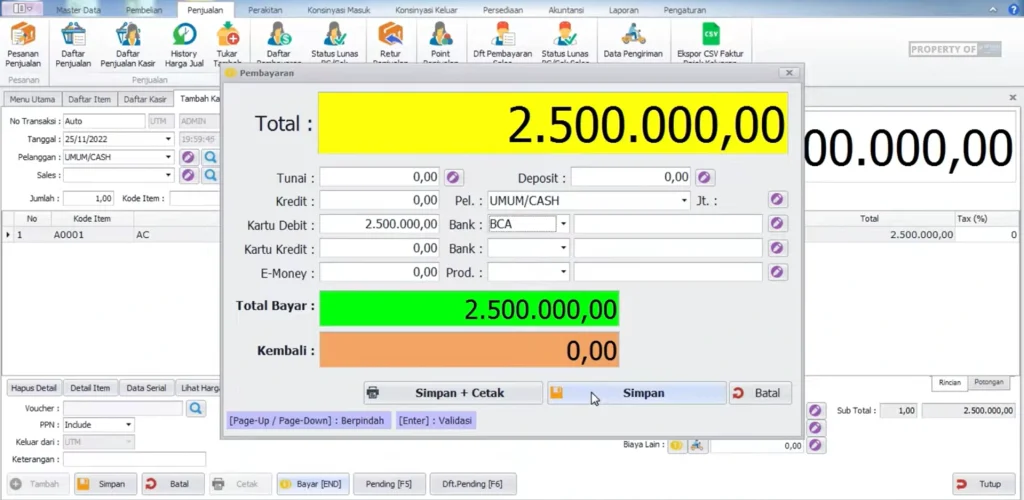Select the Daftar Item tab
This screenshot has width=1024, height=500.
click(89, 99)
